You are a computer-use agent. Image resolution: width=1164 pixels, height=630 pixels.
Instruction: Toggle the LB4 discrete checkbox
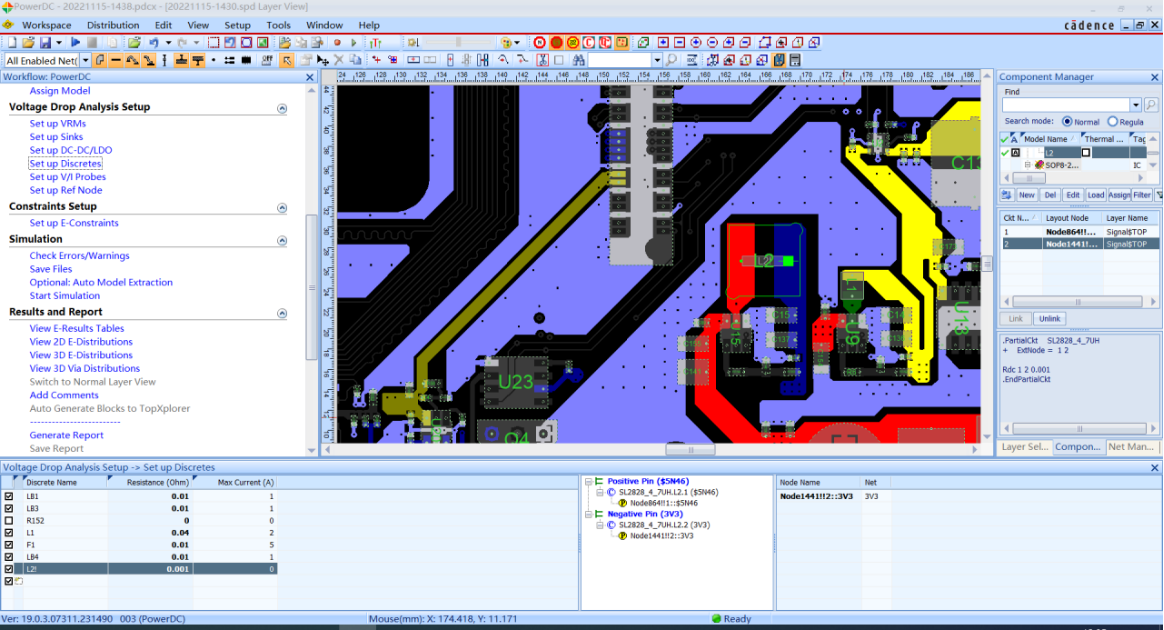pyautogui.click(x=9, y=557)
